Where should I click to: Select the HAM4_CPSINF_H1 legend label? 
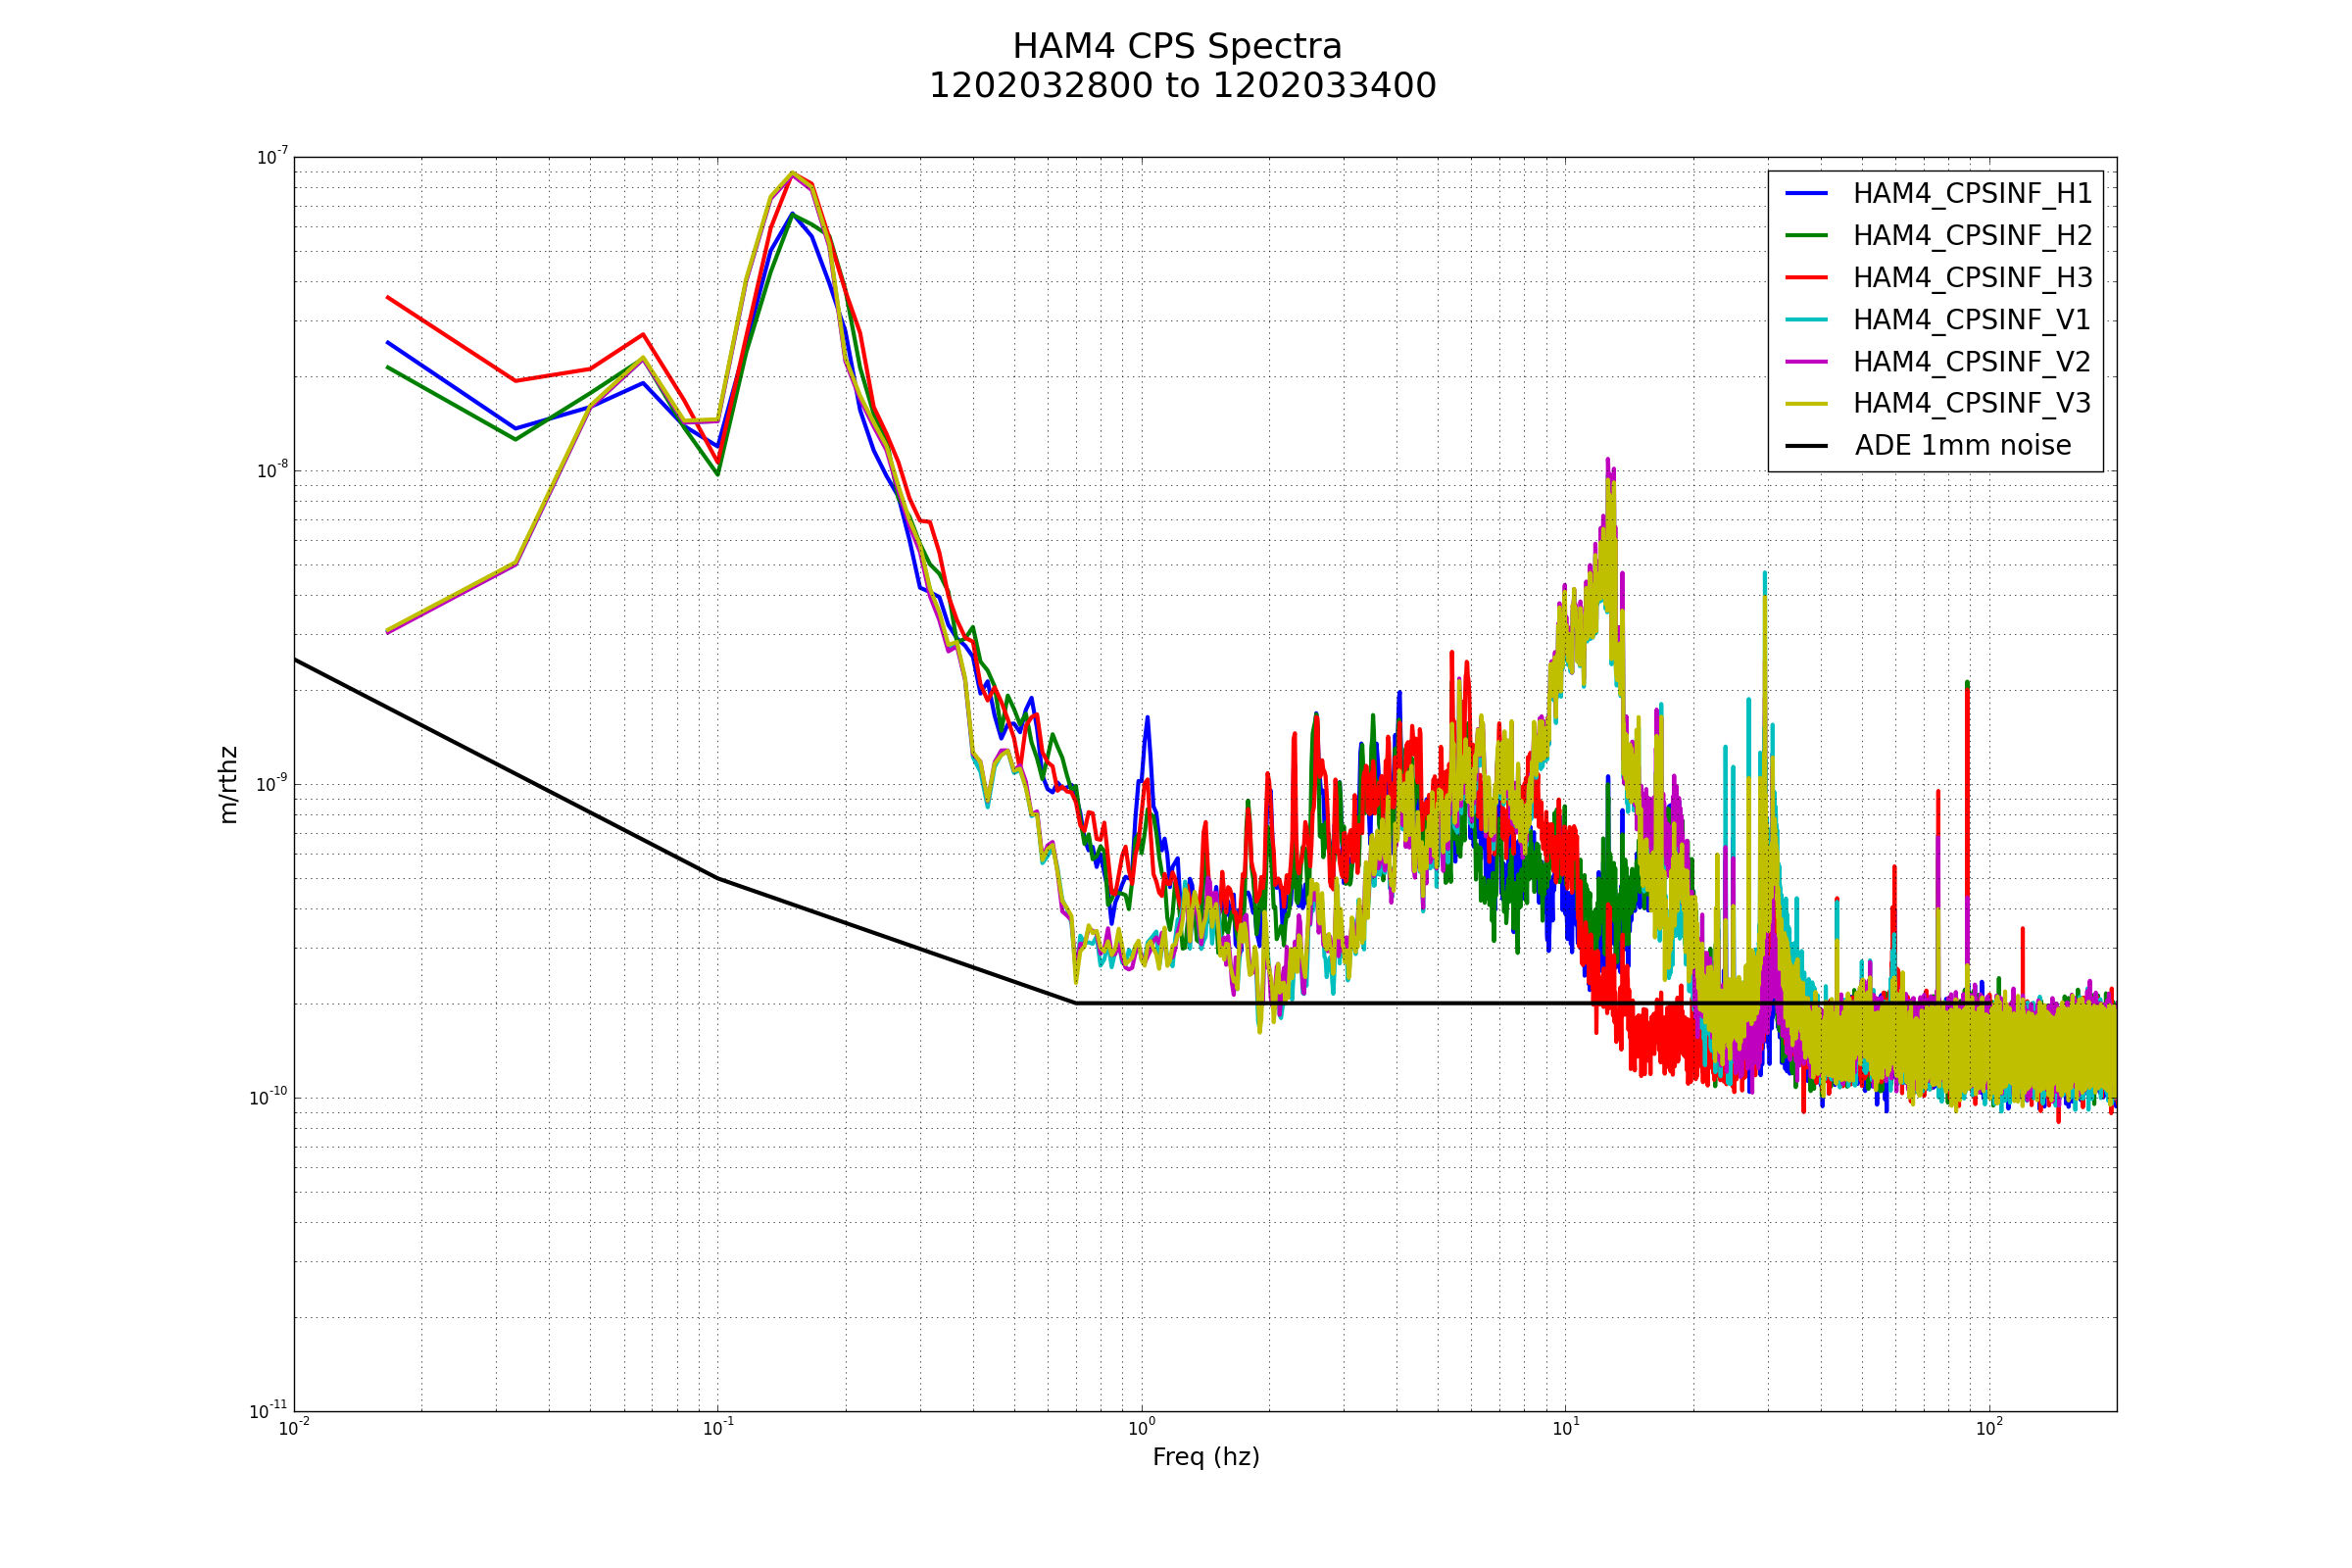1972,194
